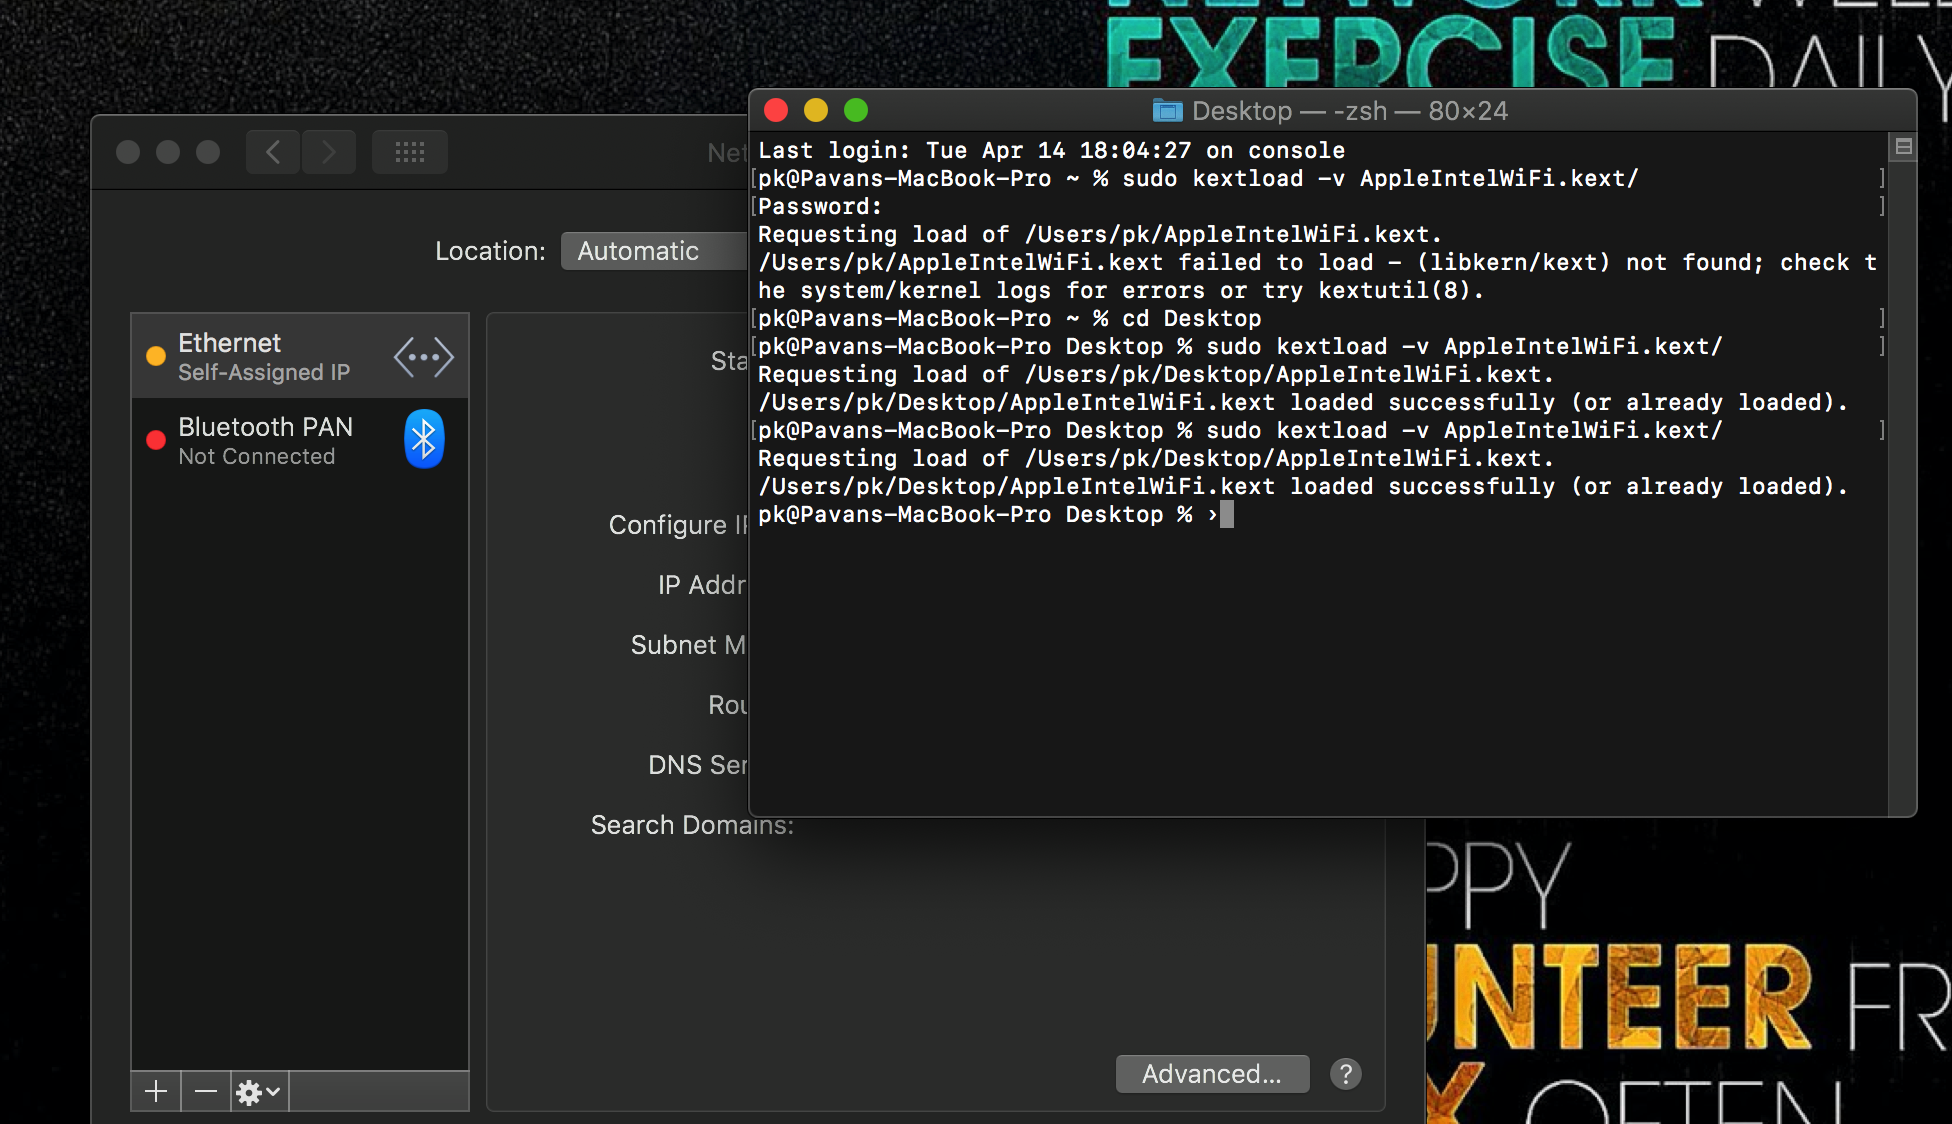Click the first 'loaded successfully' output line

tap(1303, 402)
